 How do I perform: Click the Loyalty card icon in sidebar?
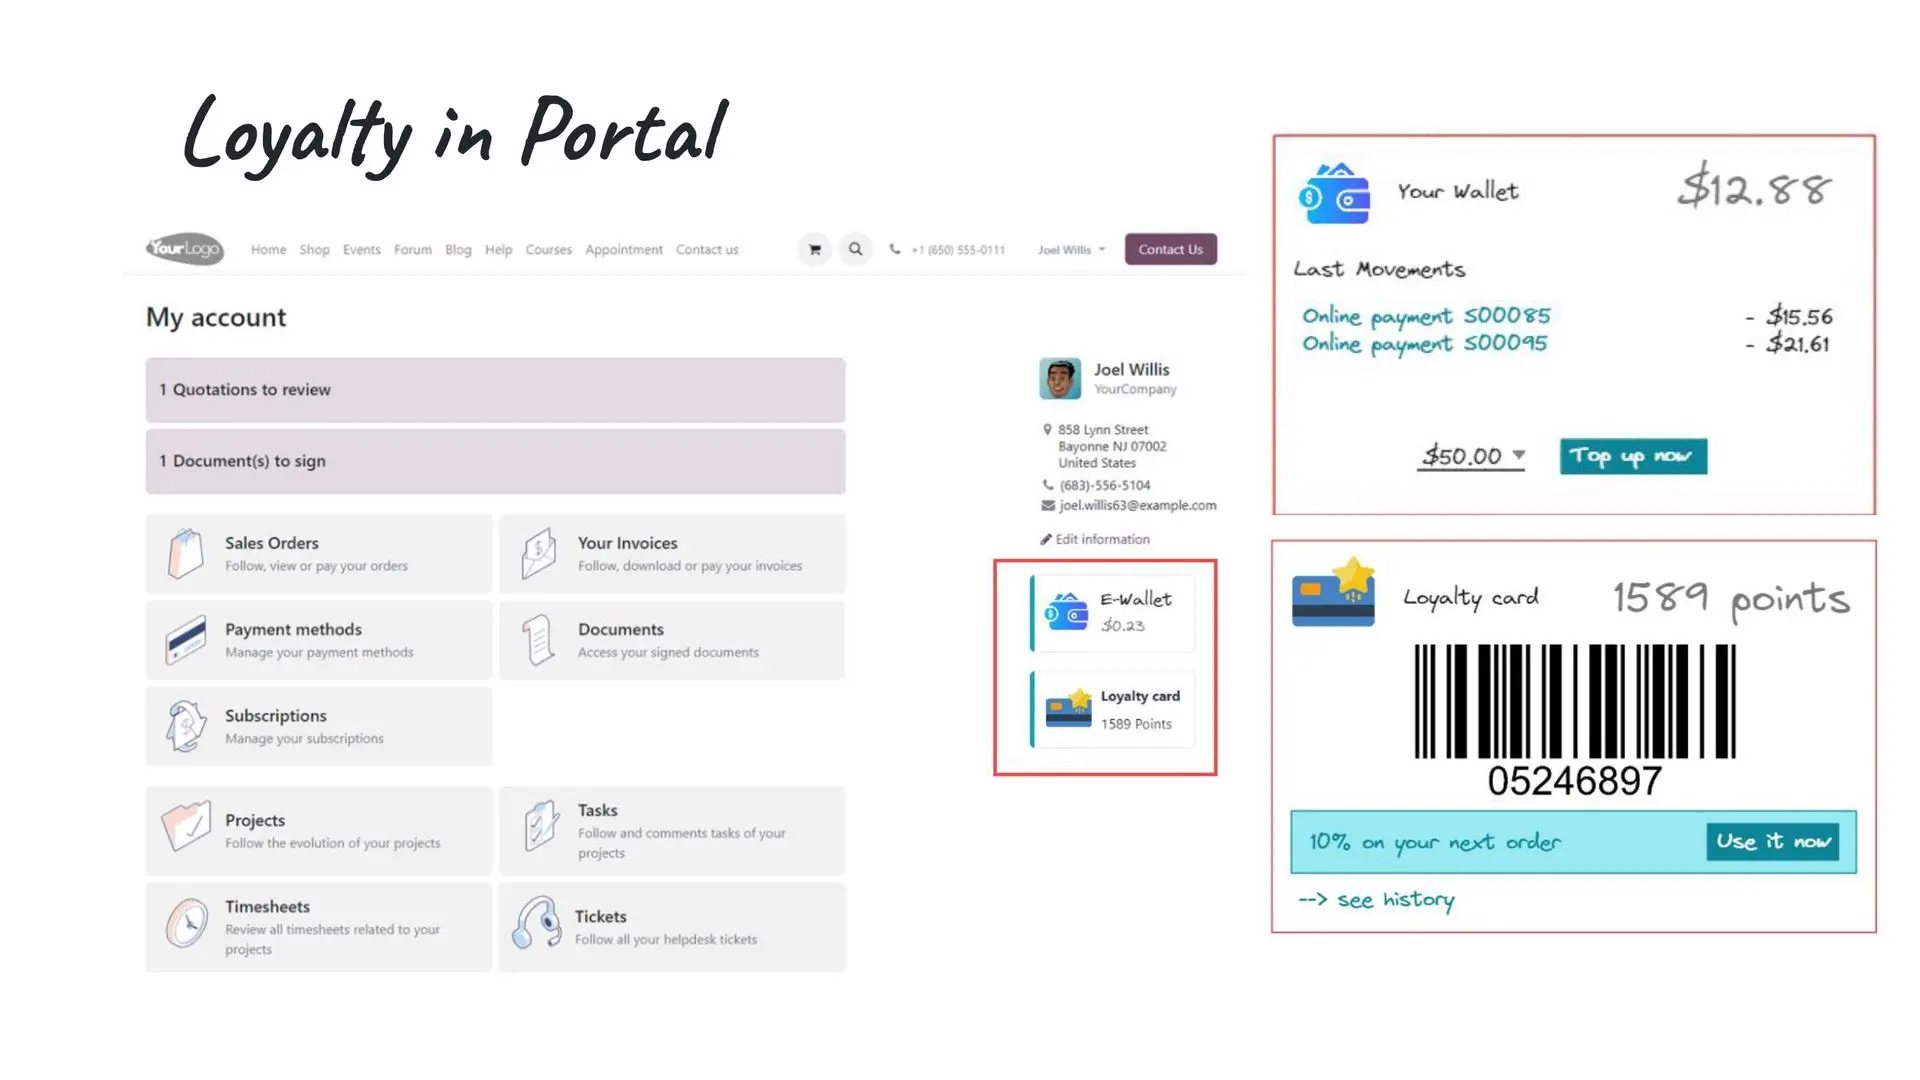pos(1068,708)
